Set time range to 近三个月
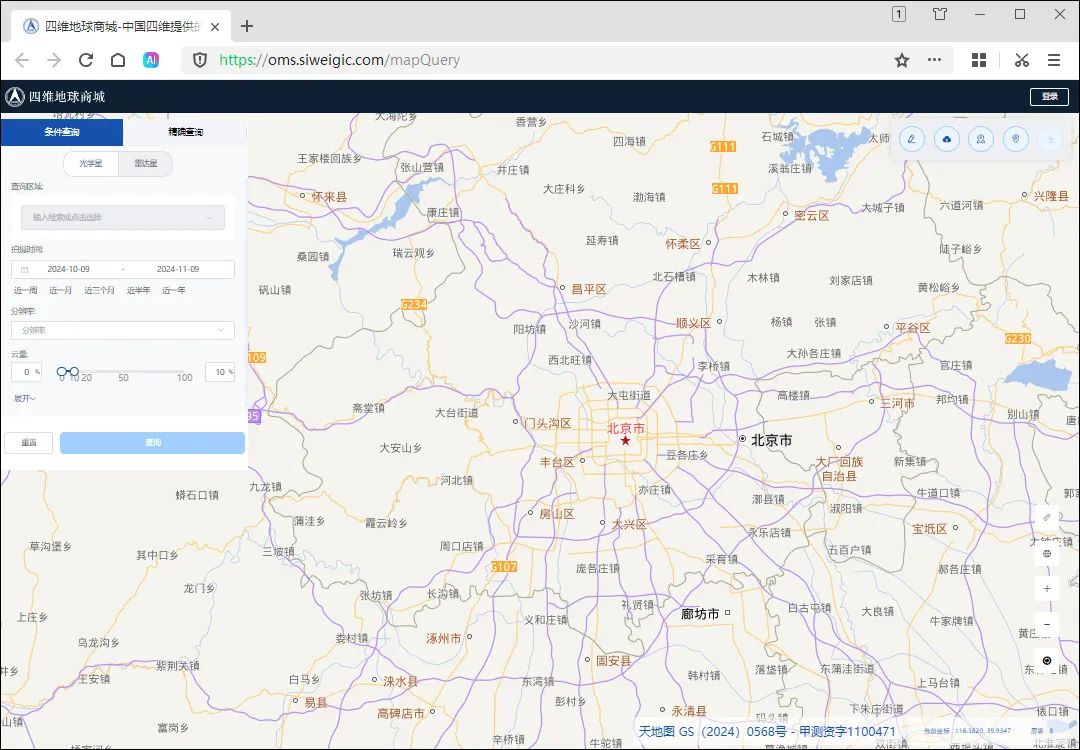1080x750 pixels. pyautogui.click(x=99, y=290)
